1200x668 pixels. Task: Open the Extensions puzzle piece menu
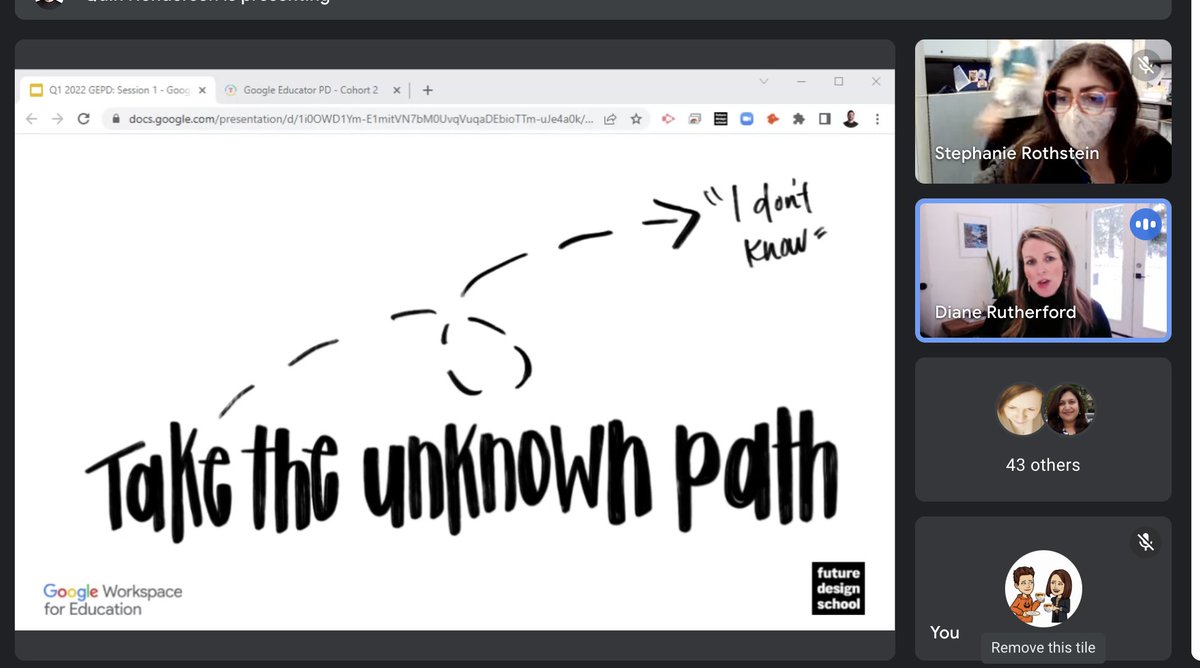pyautogui.click(x=798, y=119)
